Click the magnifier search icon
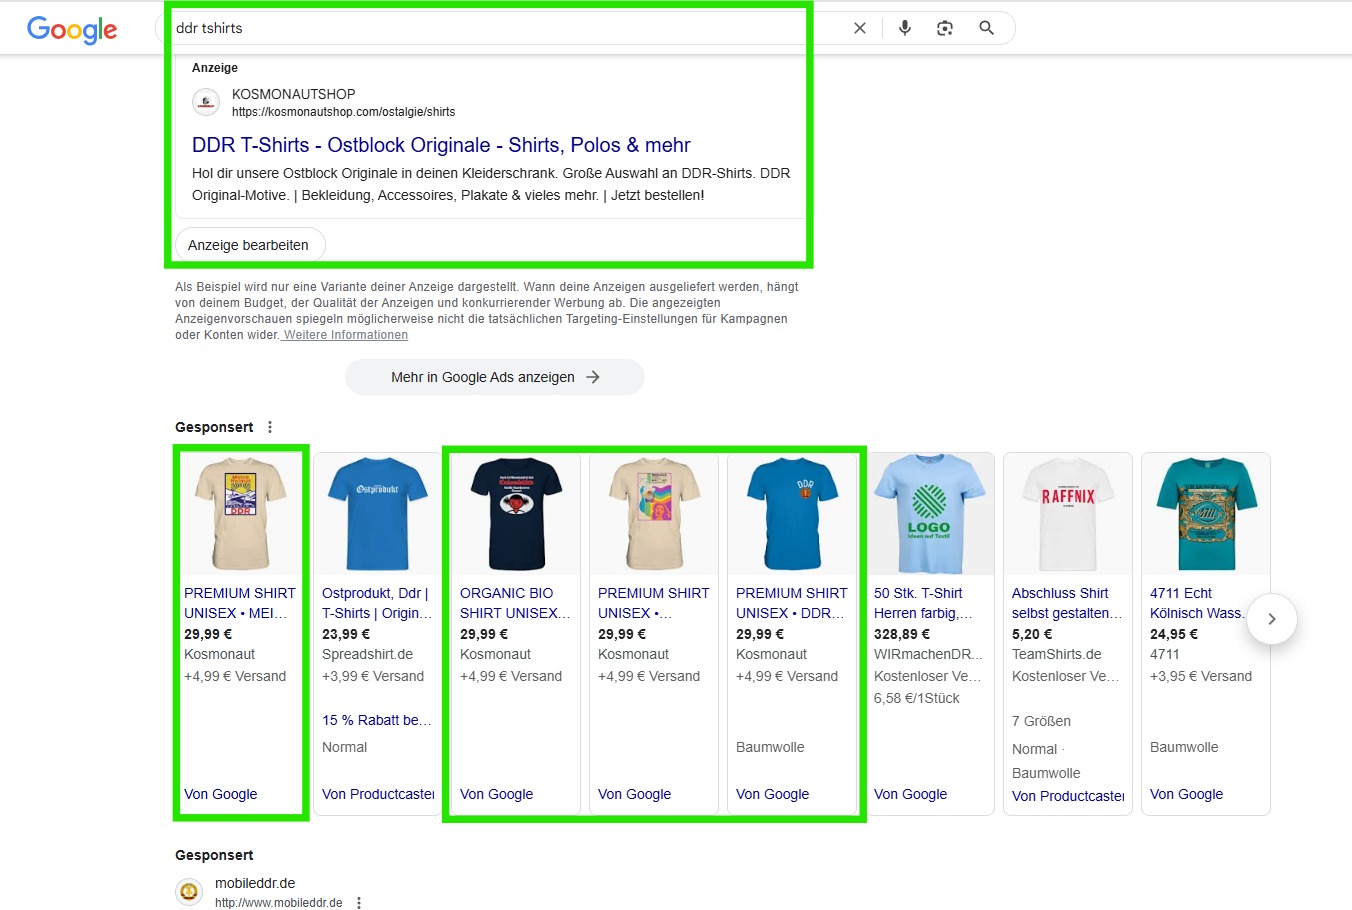The height and width of the screenshot is (910, 1352). tap(987, 28)
